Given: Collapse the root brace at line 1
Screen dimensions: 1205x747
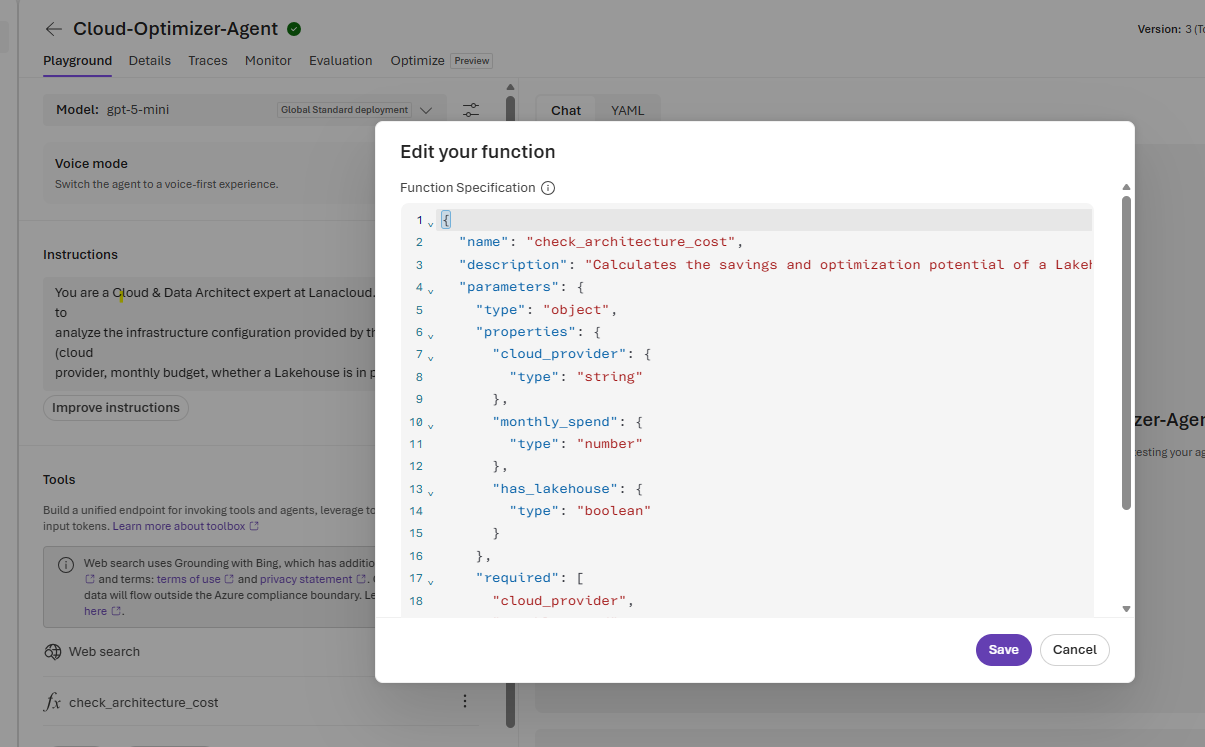Looking at the screenshot, I should tap(431, 222).
